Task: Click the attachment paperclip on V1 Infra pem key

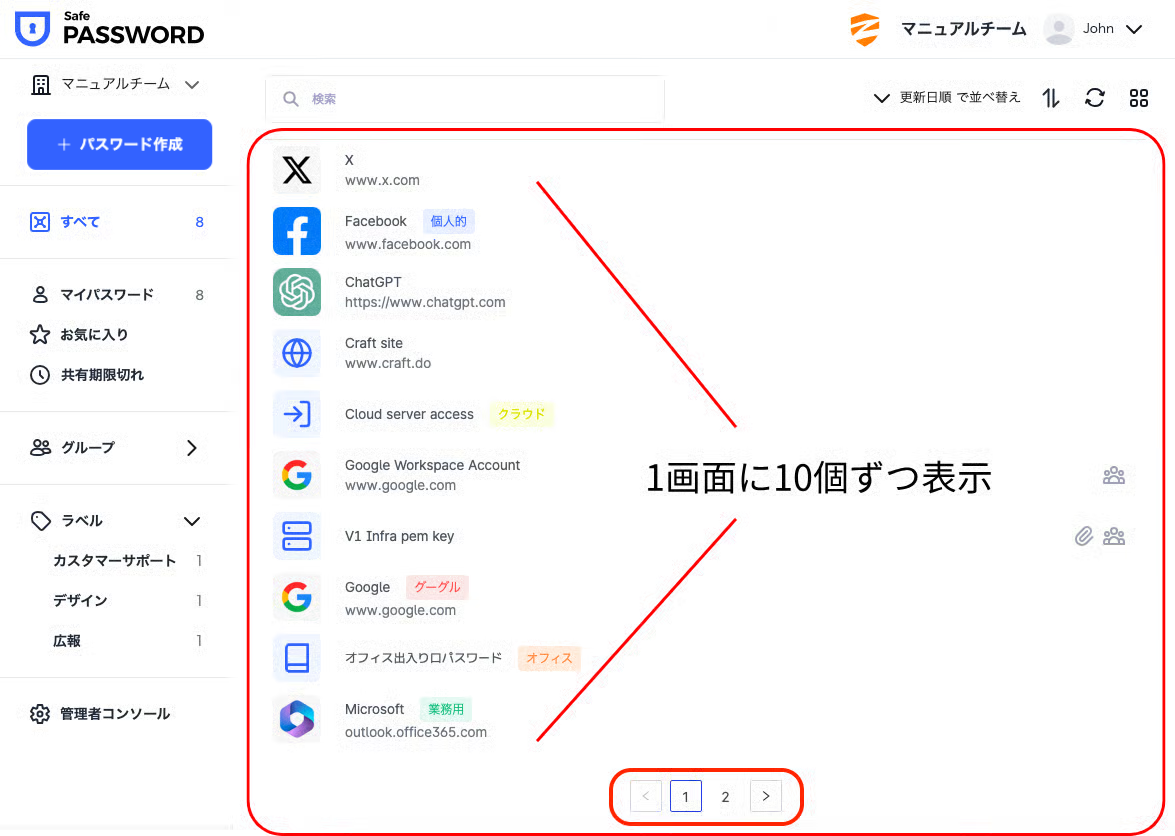Action: (x=1084, y=536)
